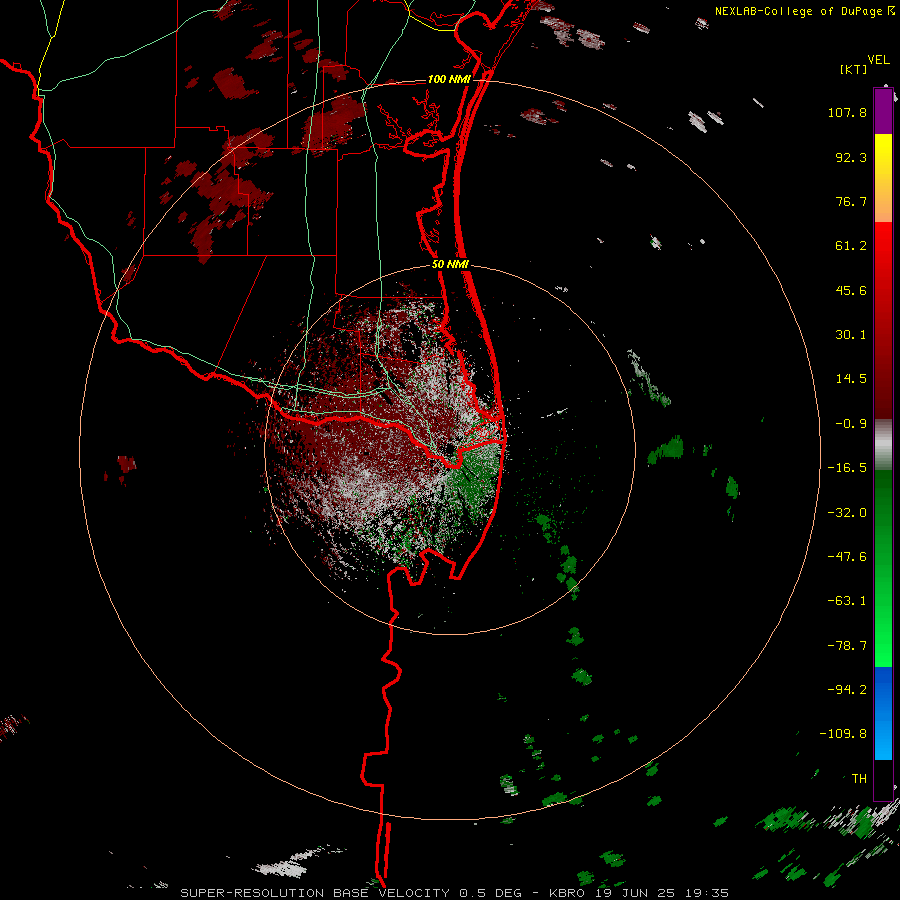Click the -78.7 scale value
Screen dimensions: 900x900
(847, 646)
